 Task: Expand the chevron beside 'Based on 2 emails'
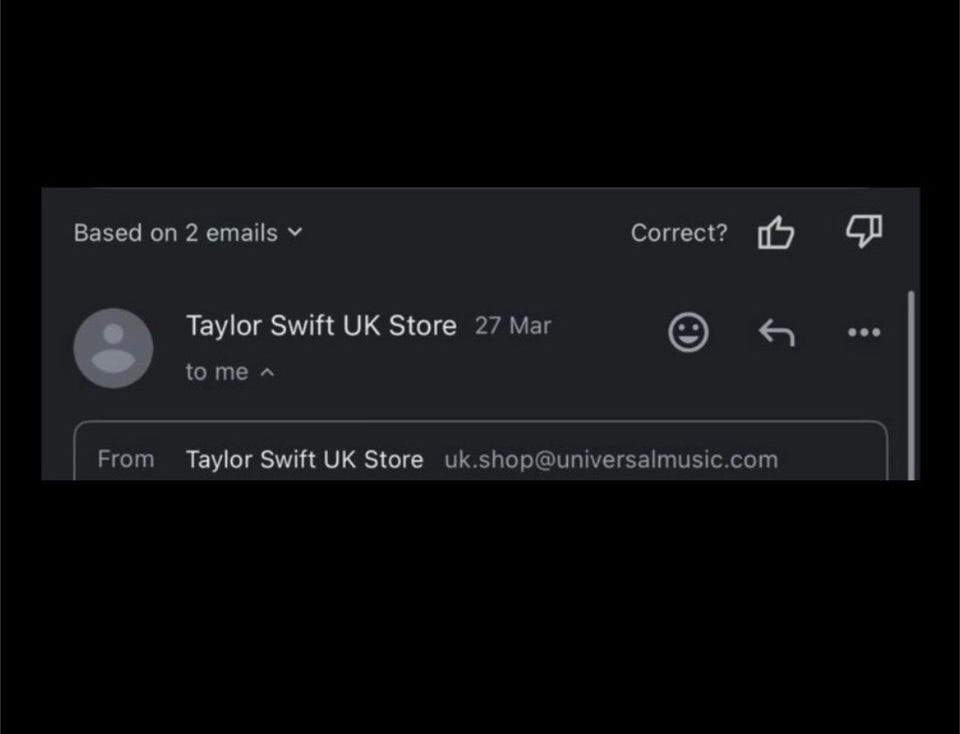(x=294, y=232)
